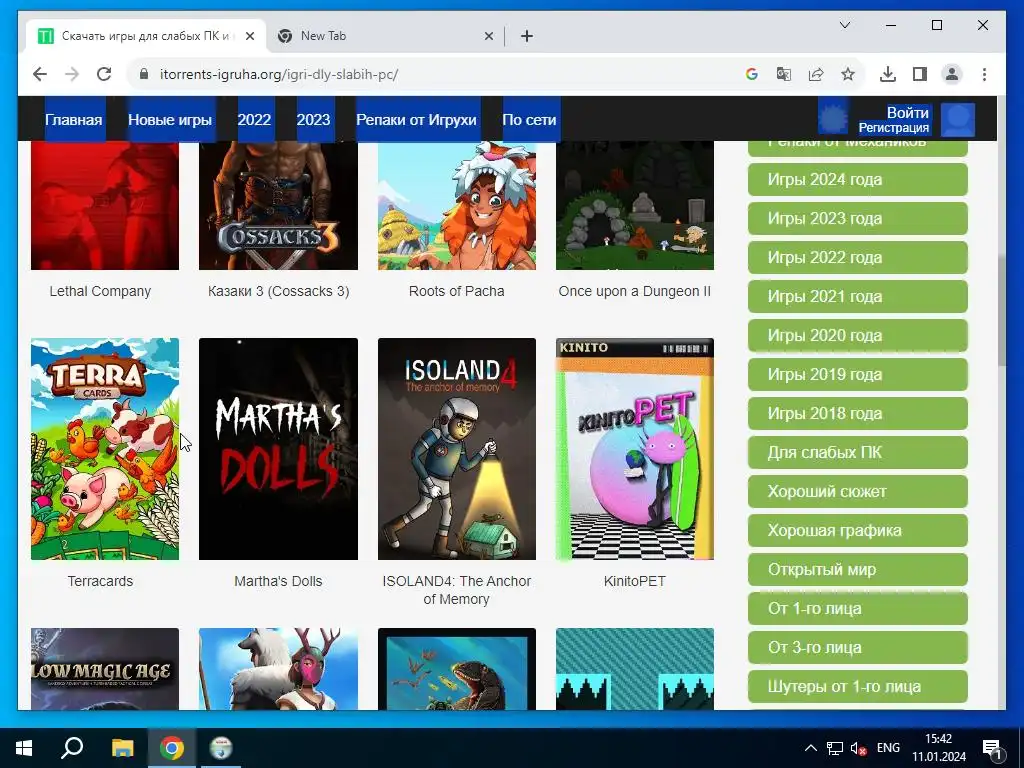
Task: Click the muted volume tray icon
Action: [x=858, y=748]
